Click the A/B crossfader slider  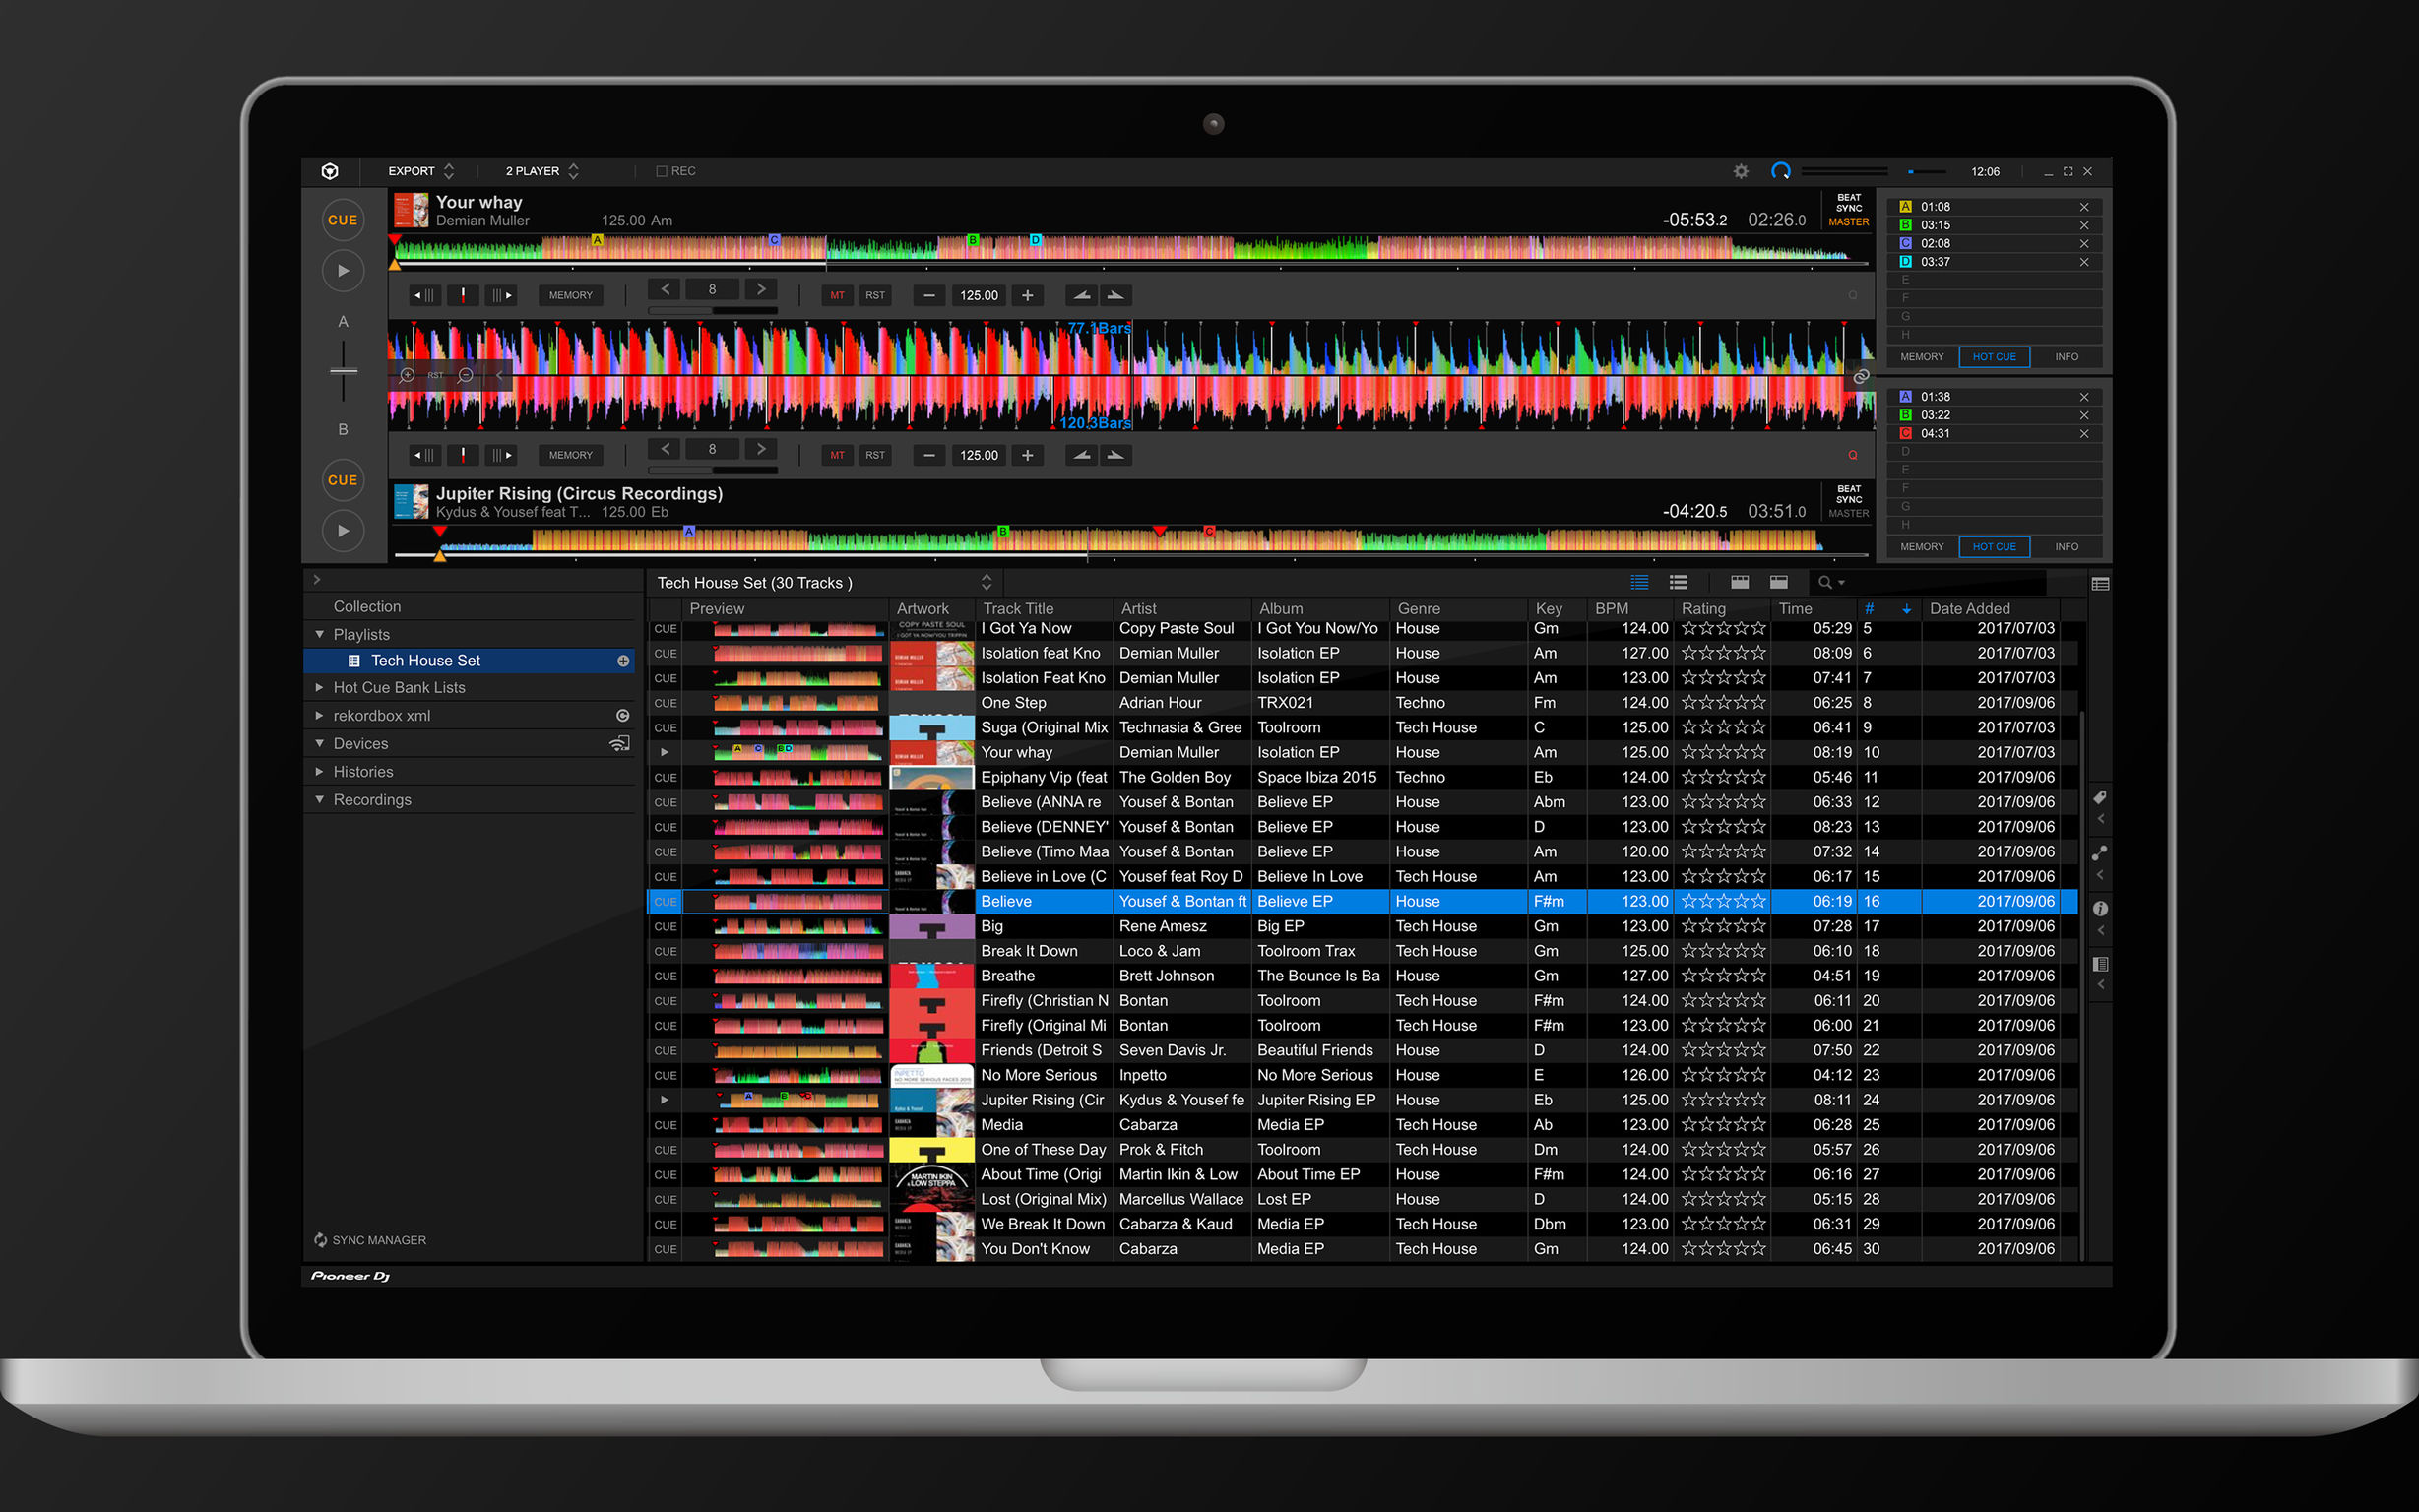pyautogui.click(x=343, y=371)
